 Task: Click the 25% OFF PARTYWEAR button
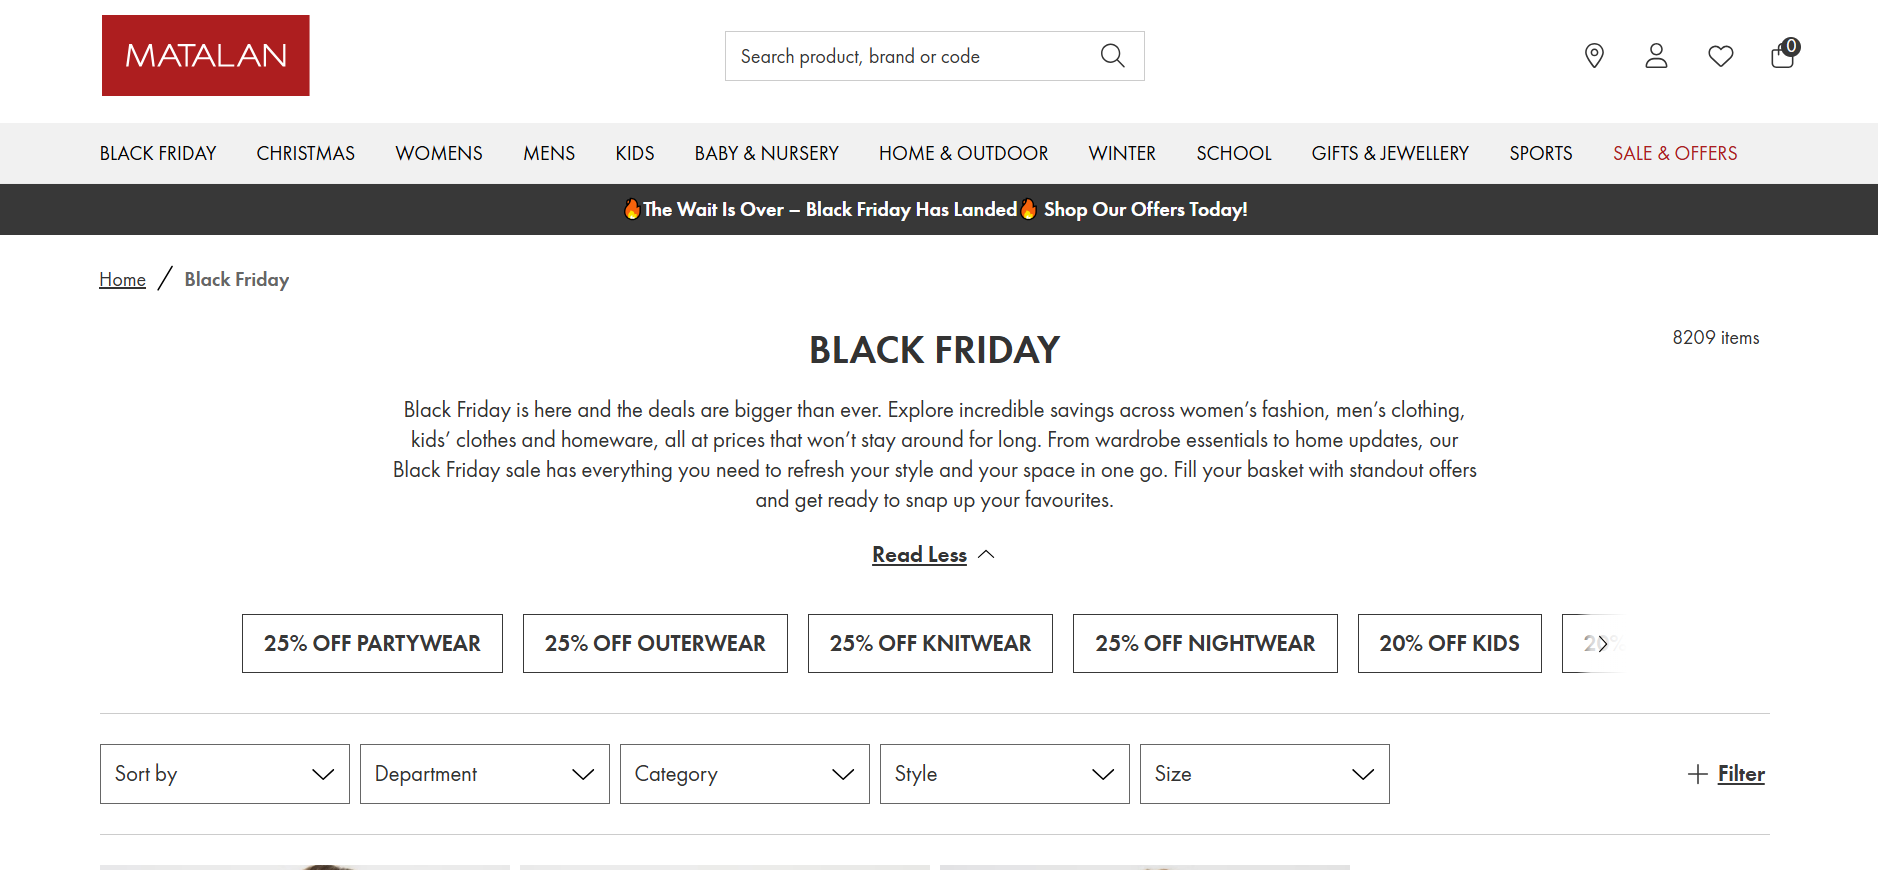coord(371,643)
